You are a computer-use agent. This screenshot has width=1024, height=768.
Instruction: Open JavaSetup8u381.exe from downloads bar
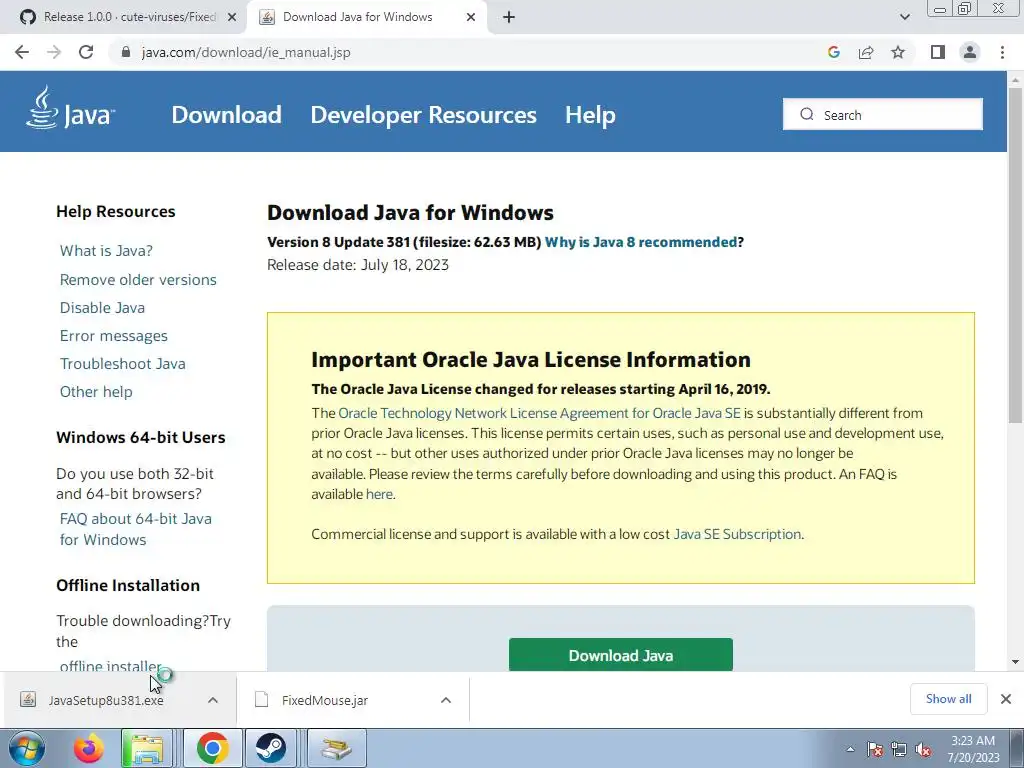point(106,700)
